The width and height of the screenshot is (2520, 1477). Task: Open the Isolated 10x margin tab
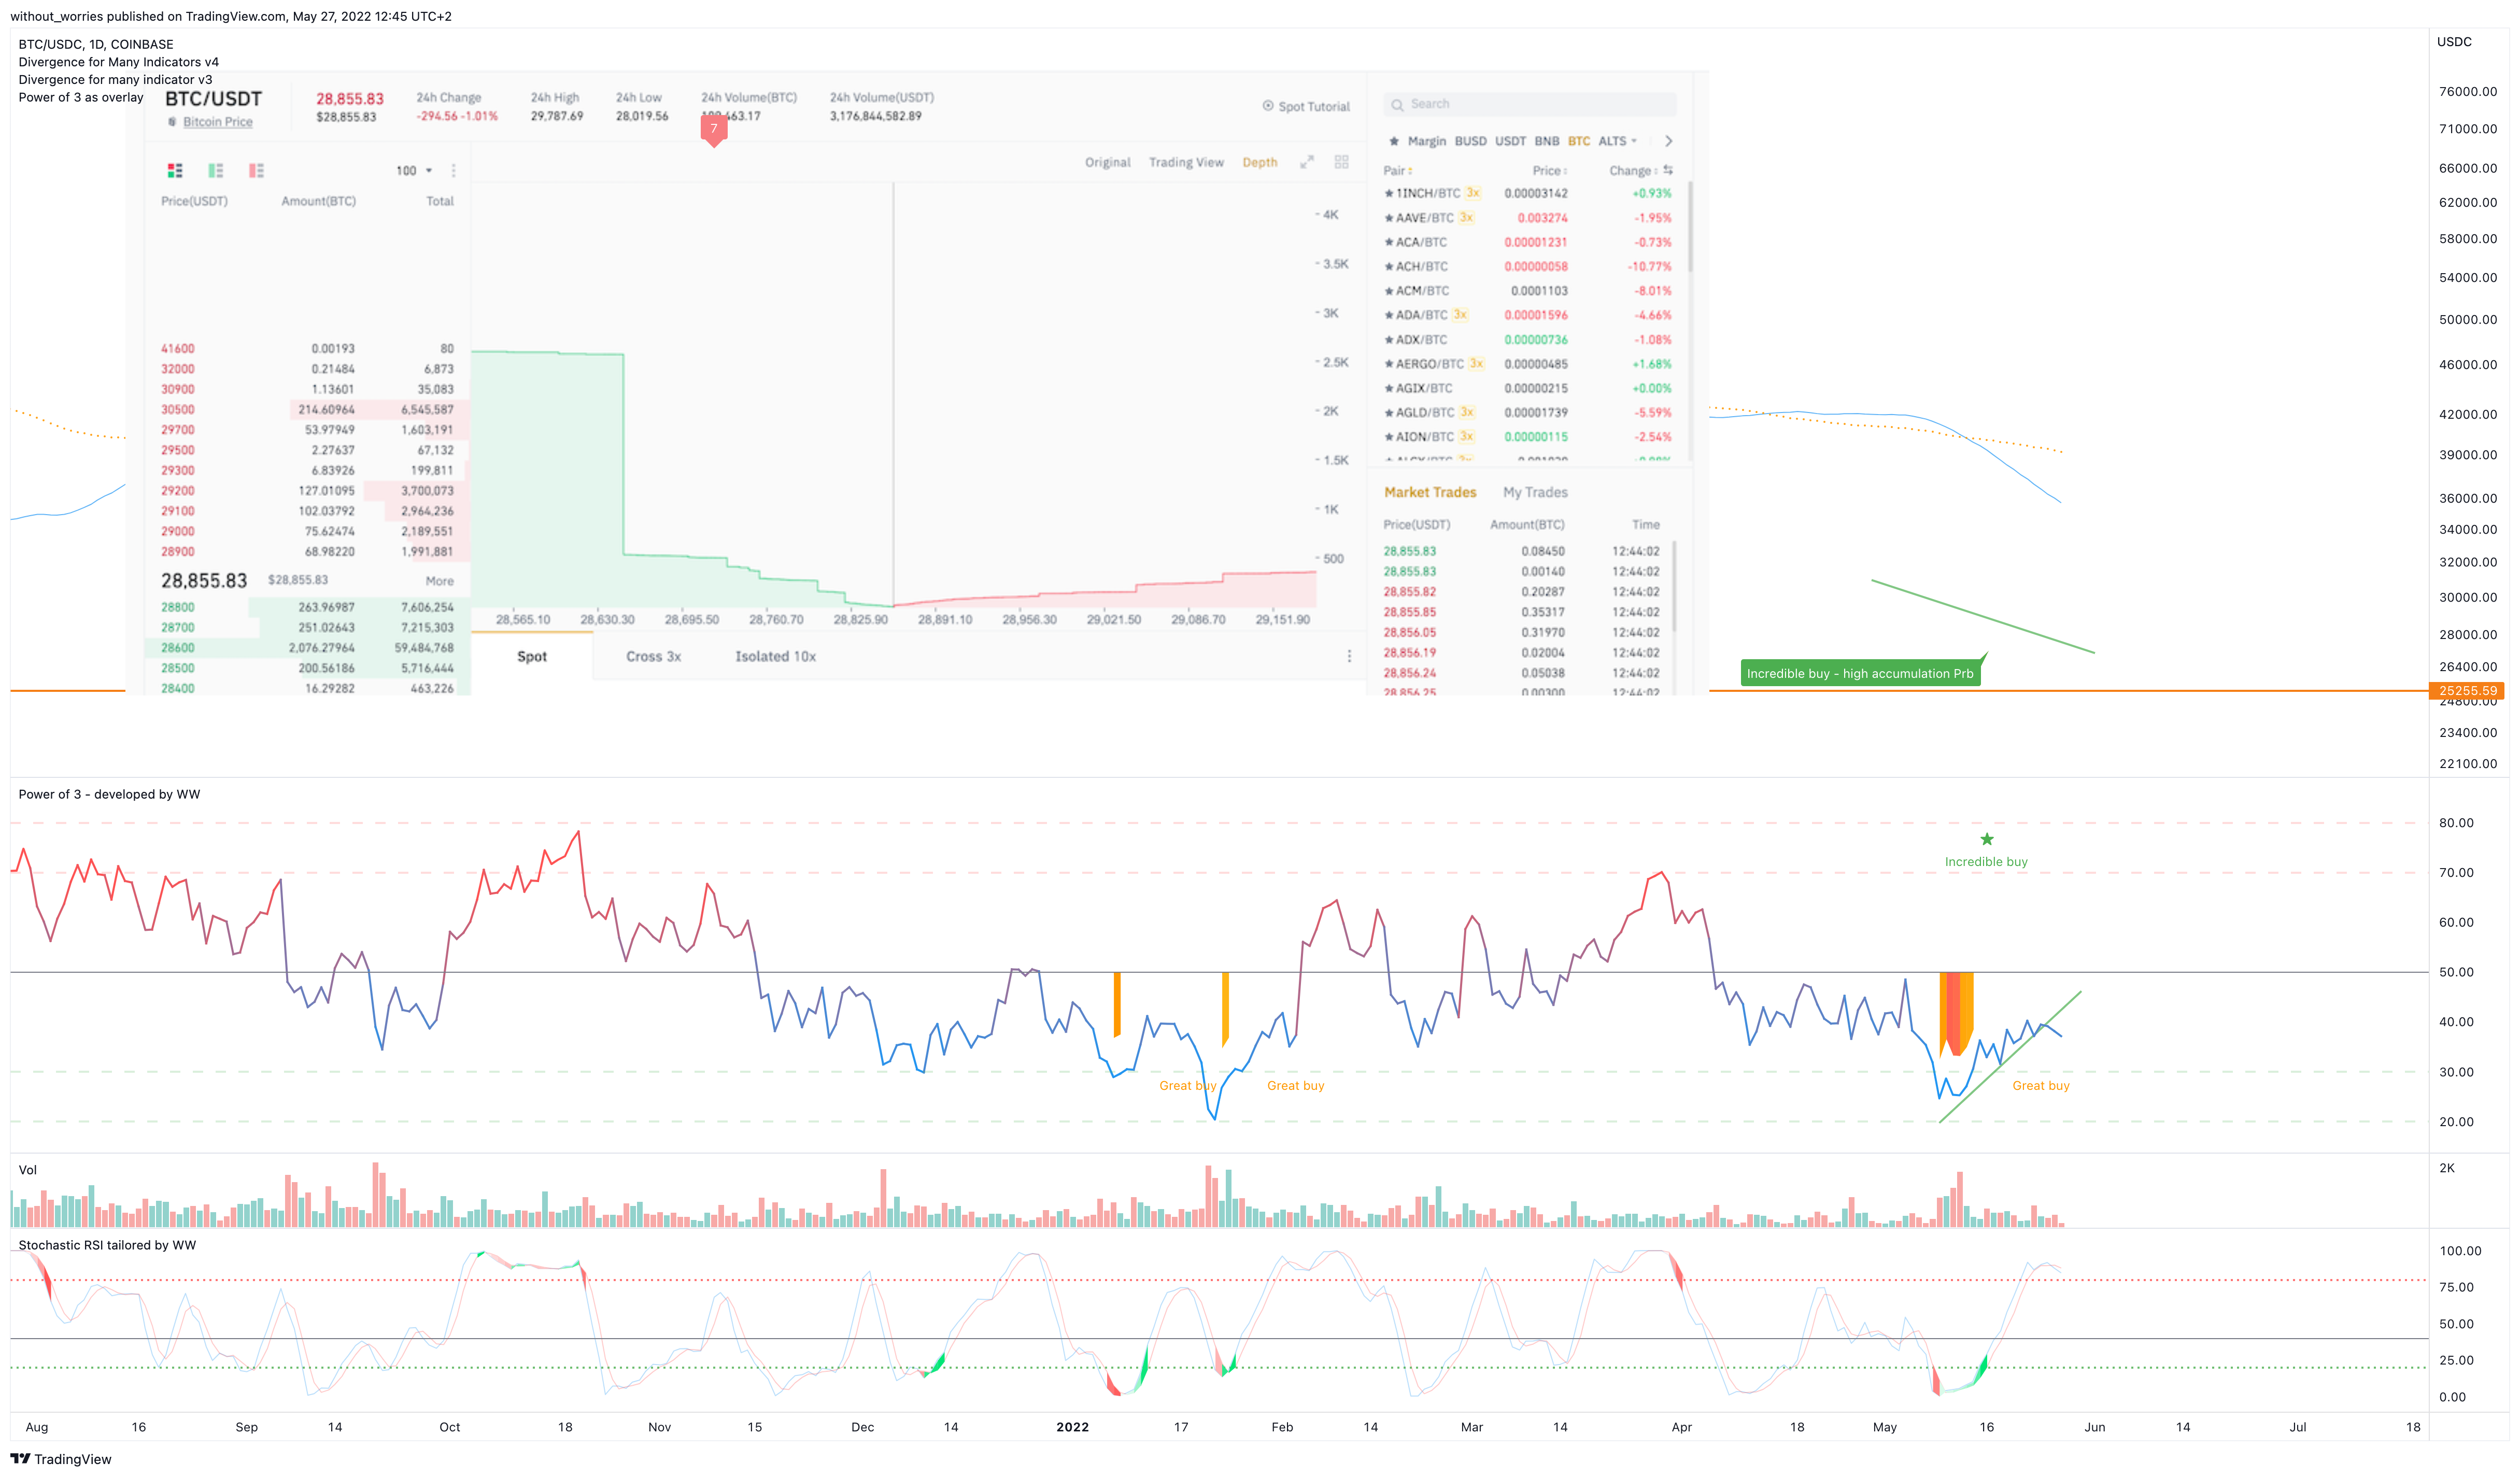point(775,656)
